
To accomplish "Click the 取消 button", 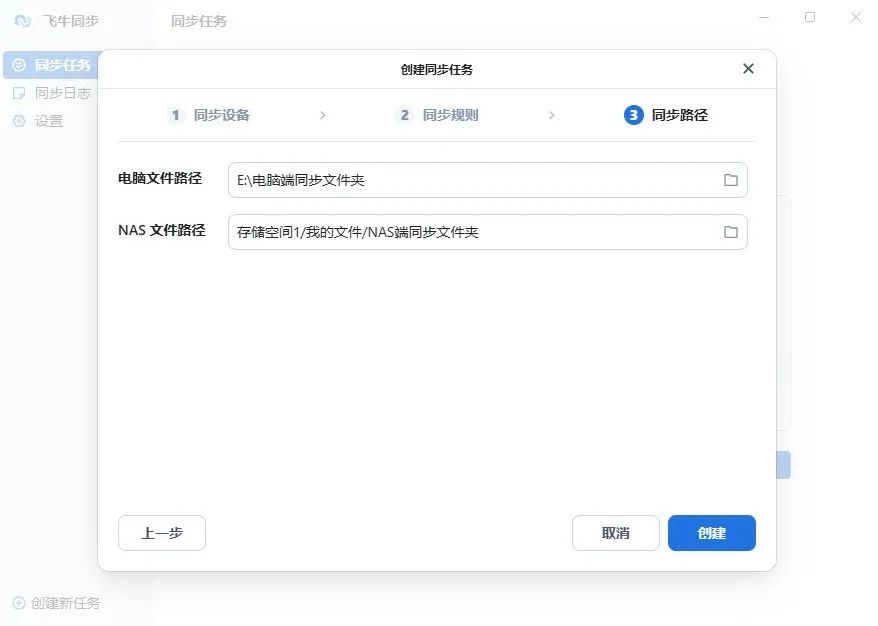I will (x=616, y=533).
